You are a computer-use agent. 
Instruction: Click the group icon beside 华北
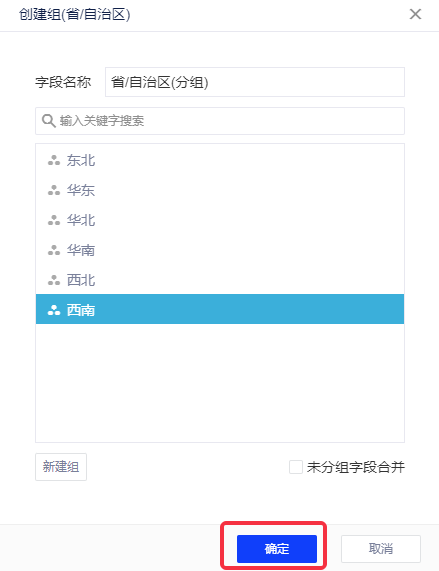tap(54, 220)
